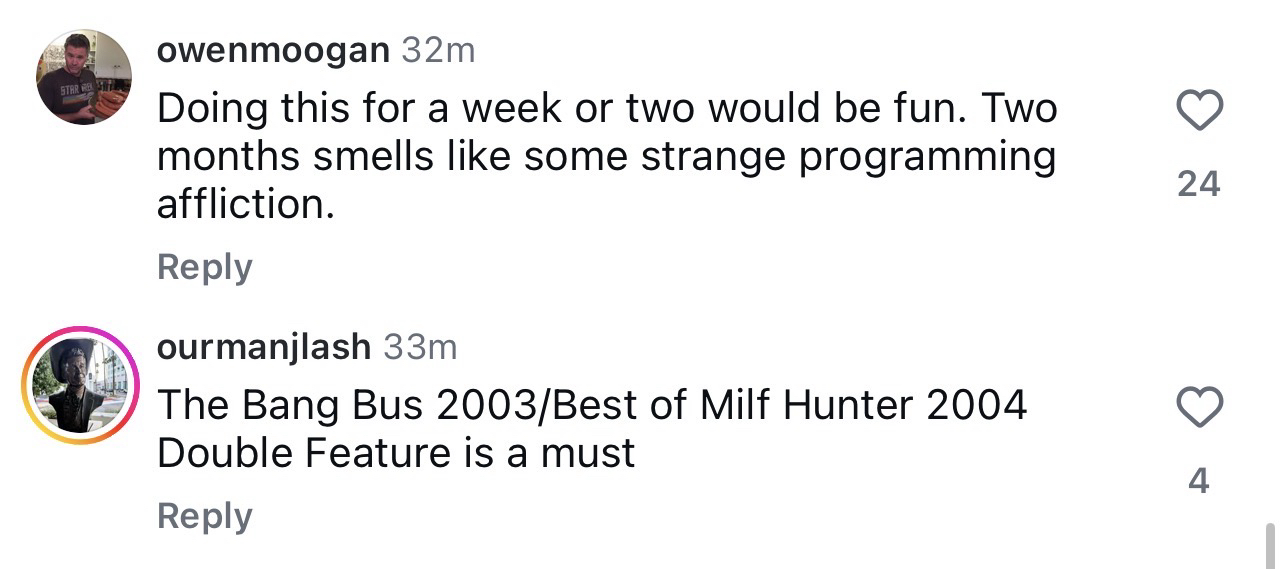This screenshot has height=569, width=1284.
Task: Click the 33m timestamp
Action: click(x=420, y=347)
